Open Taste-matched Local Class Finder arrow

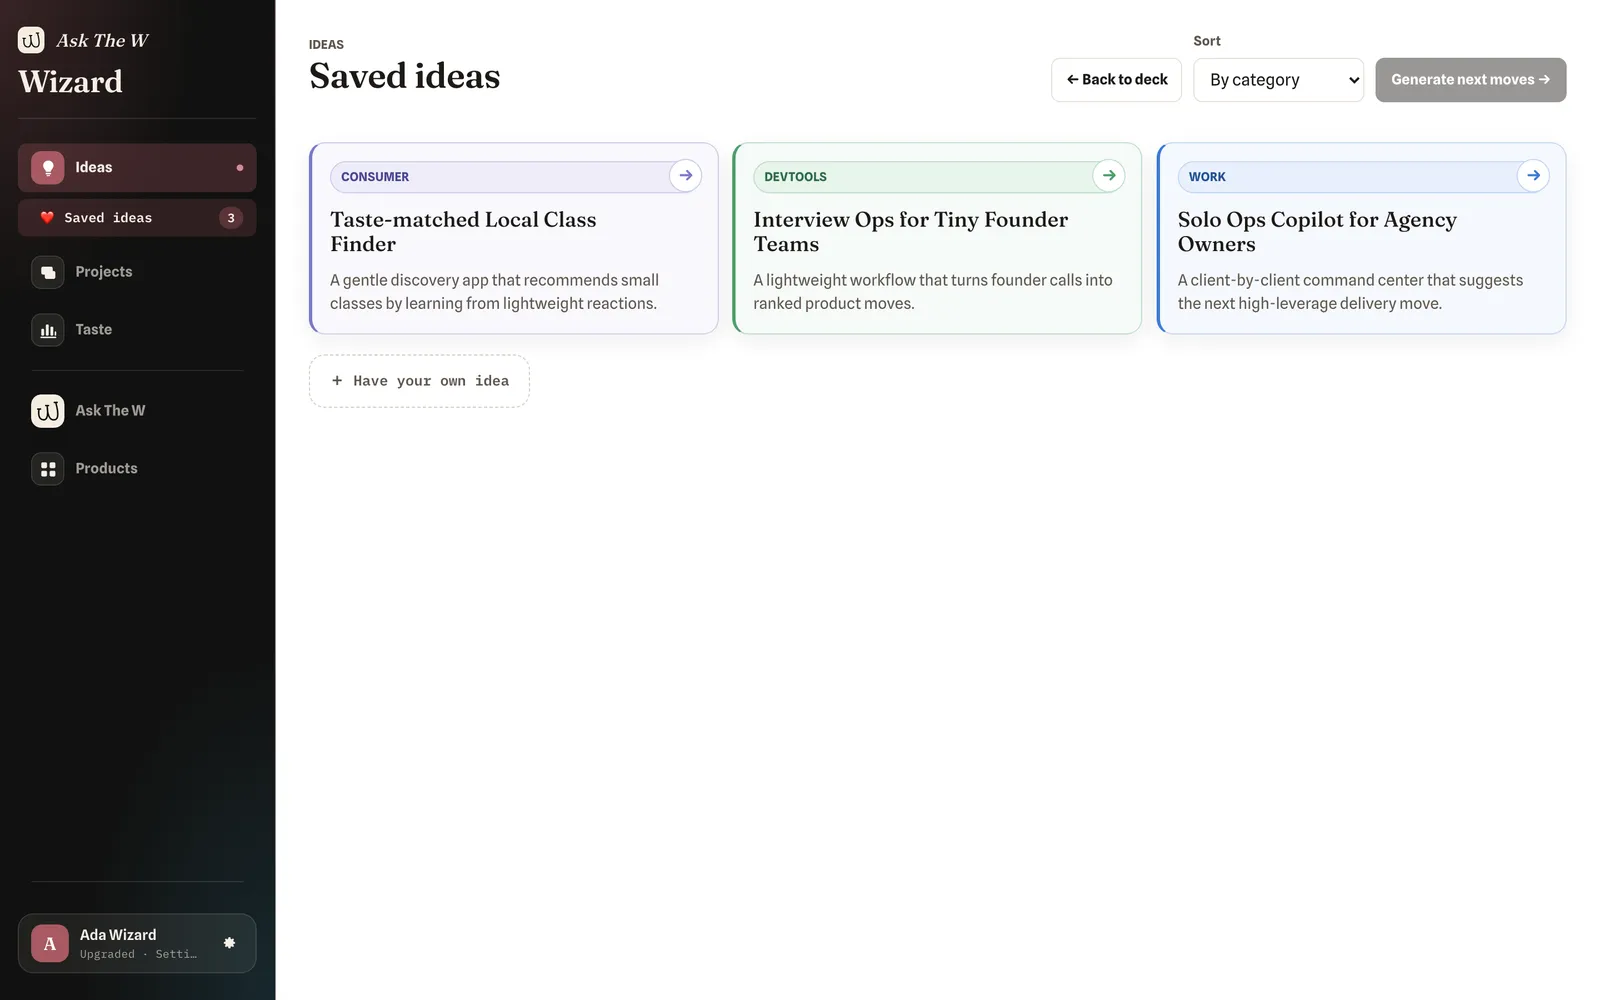click(685, 176)
